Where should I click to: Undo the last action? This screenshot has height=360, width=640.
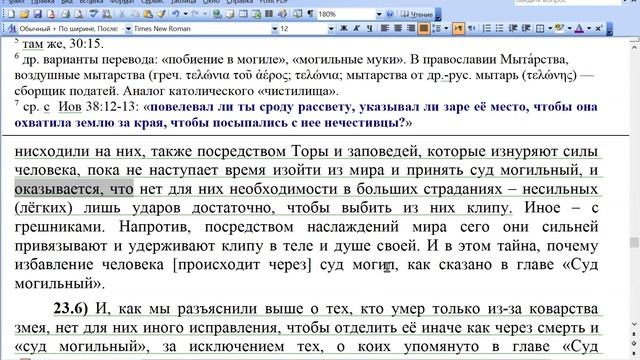pos(176,14)
